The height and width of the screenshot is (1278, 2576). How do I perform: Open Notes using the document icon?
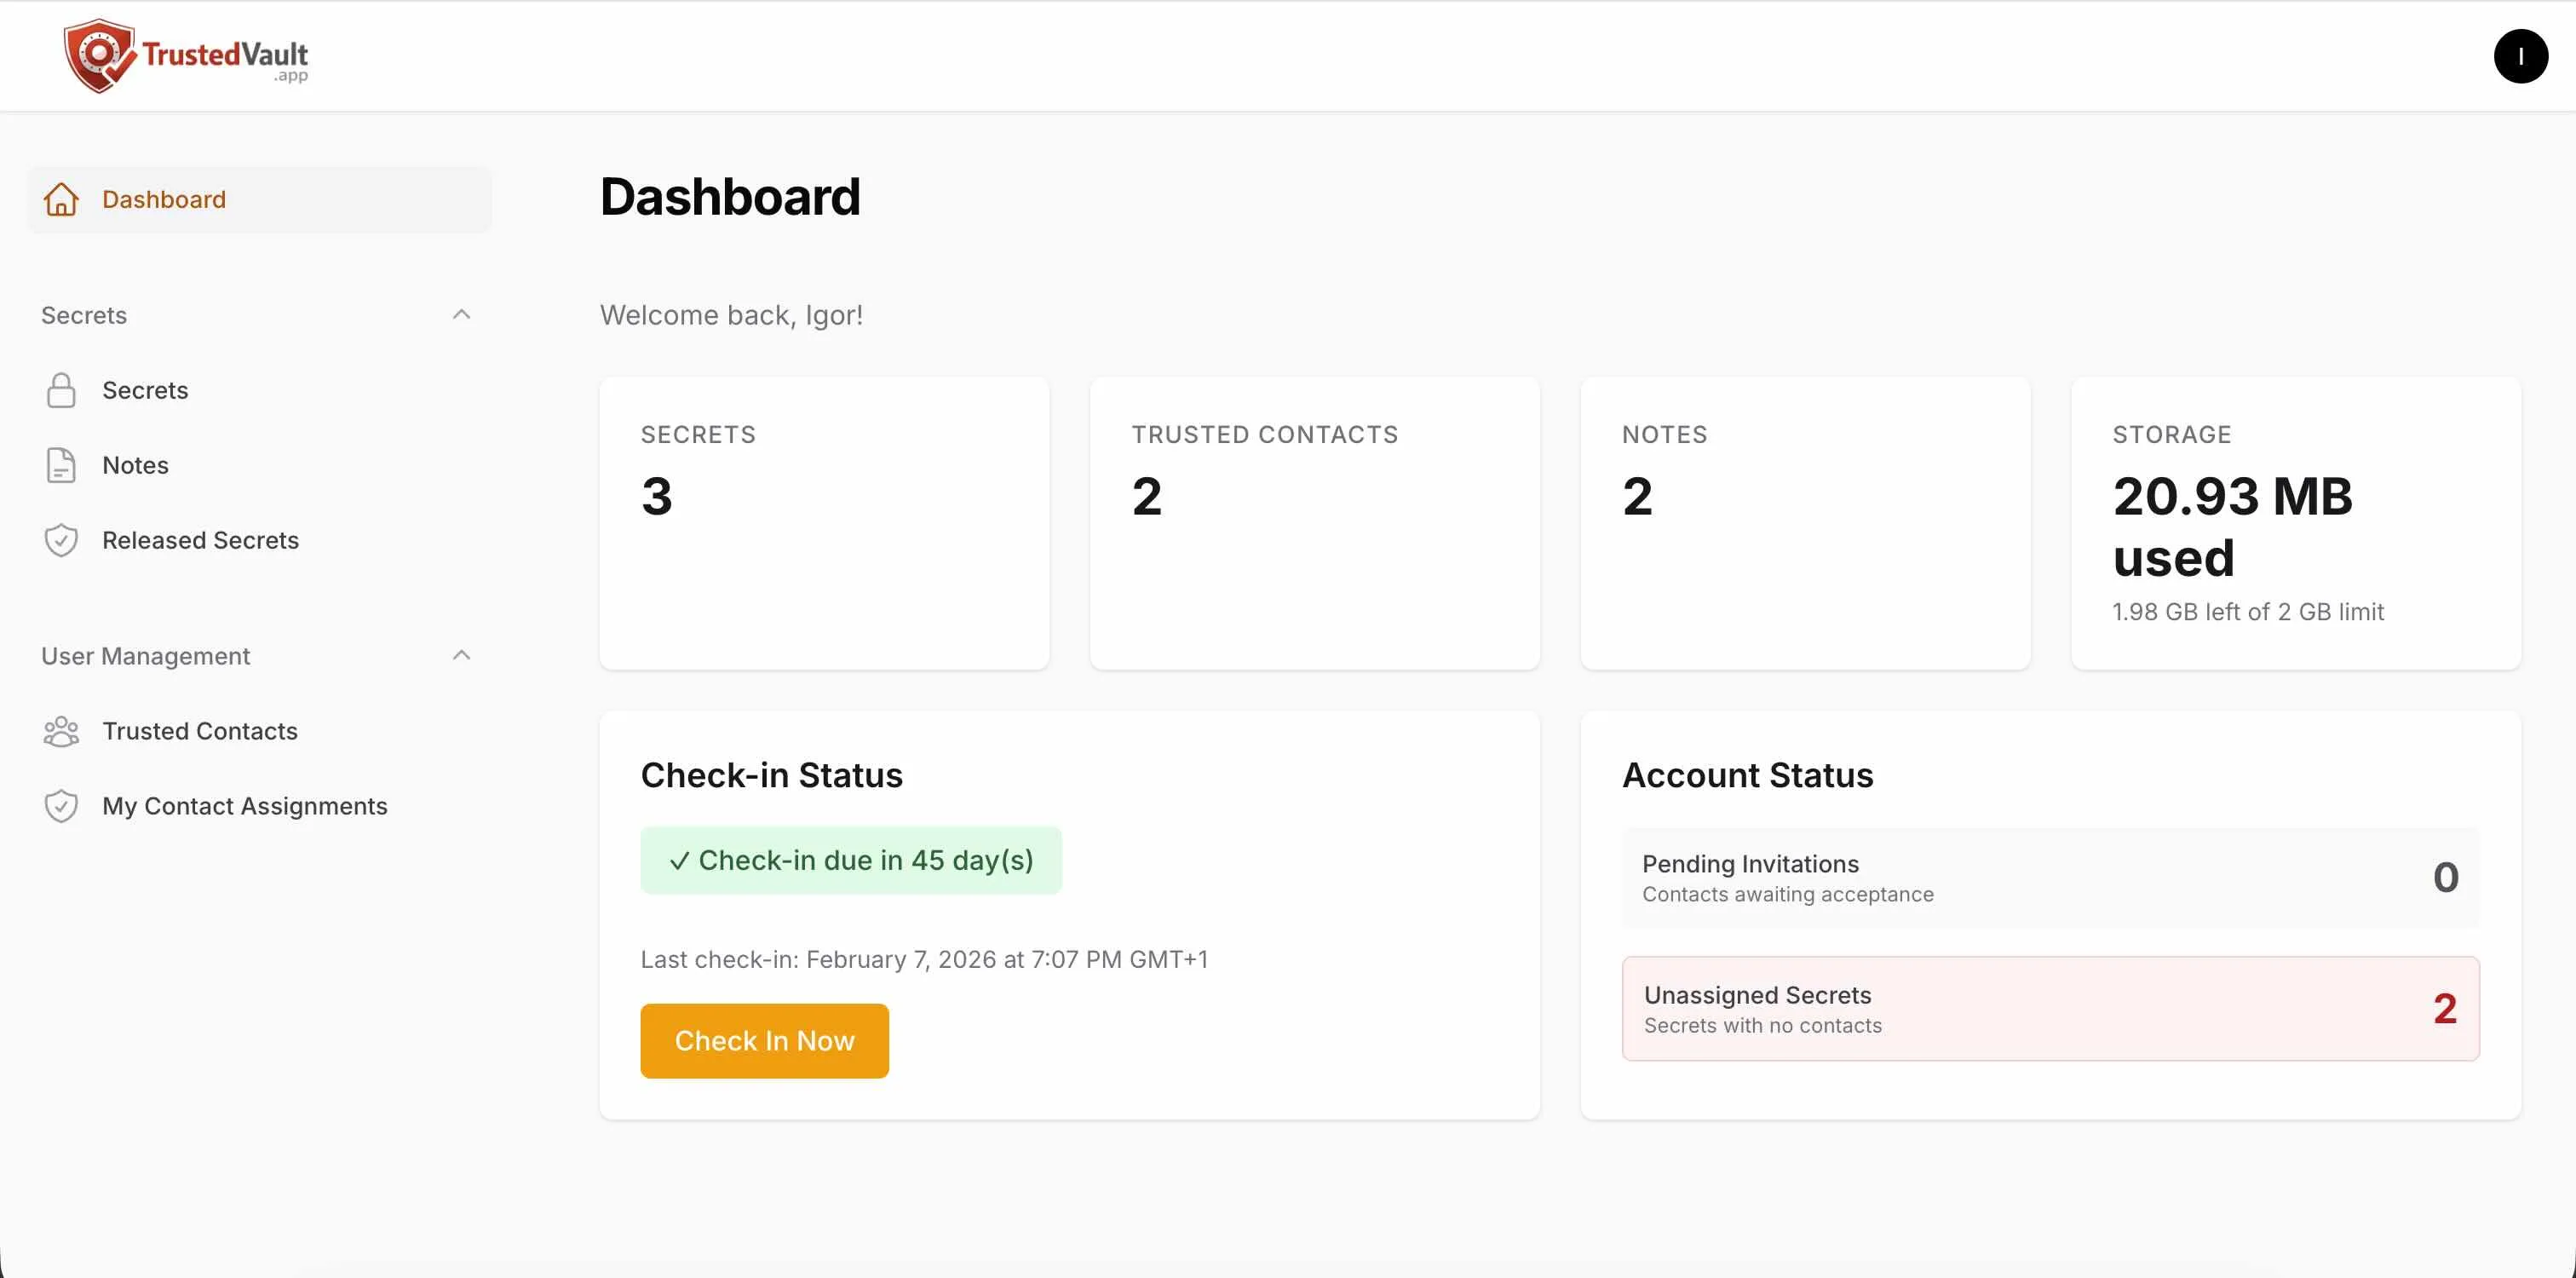61,465
